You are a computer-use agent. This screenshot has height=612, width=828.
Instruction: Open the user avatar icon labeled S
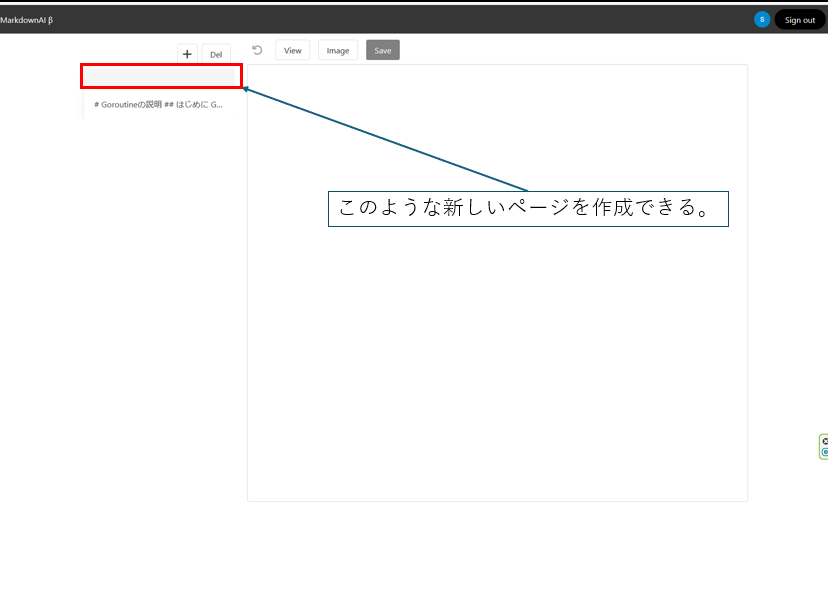[762, 20]
